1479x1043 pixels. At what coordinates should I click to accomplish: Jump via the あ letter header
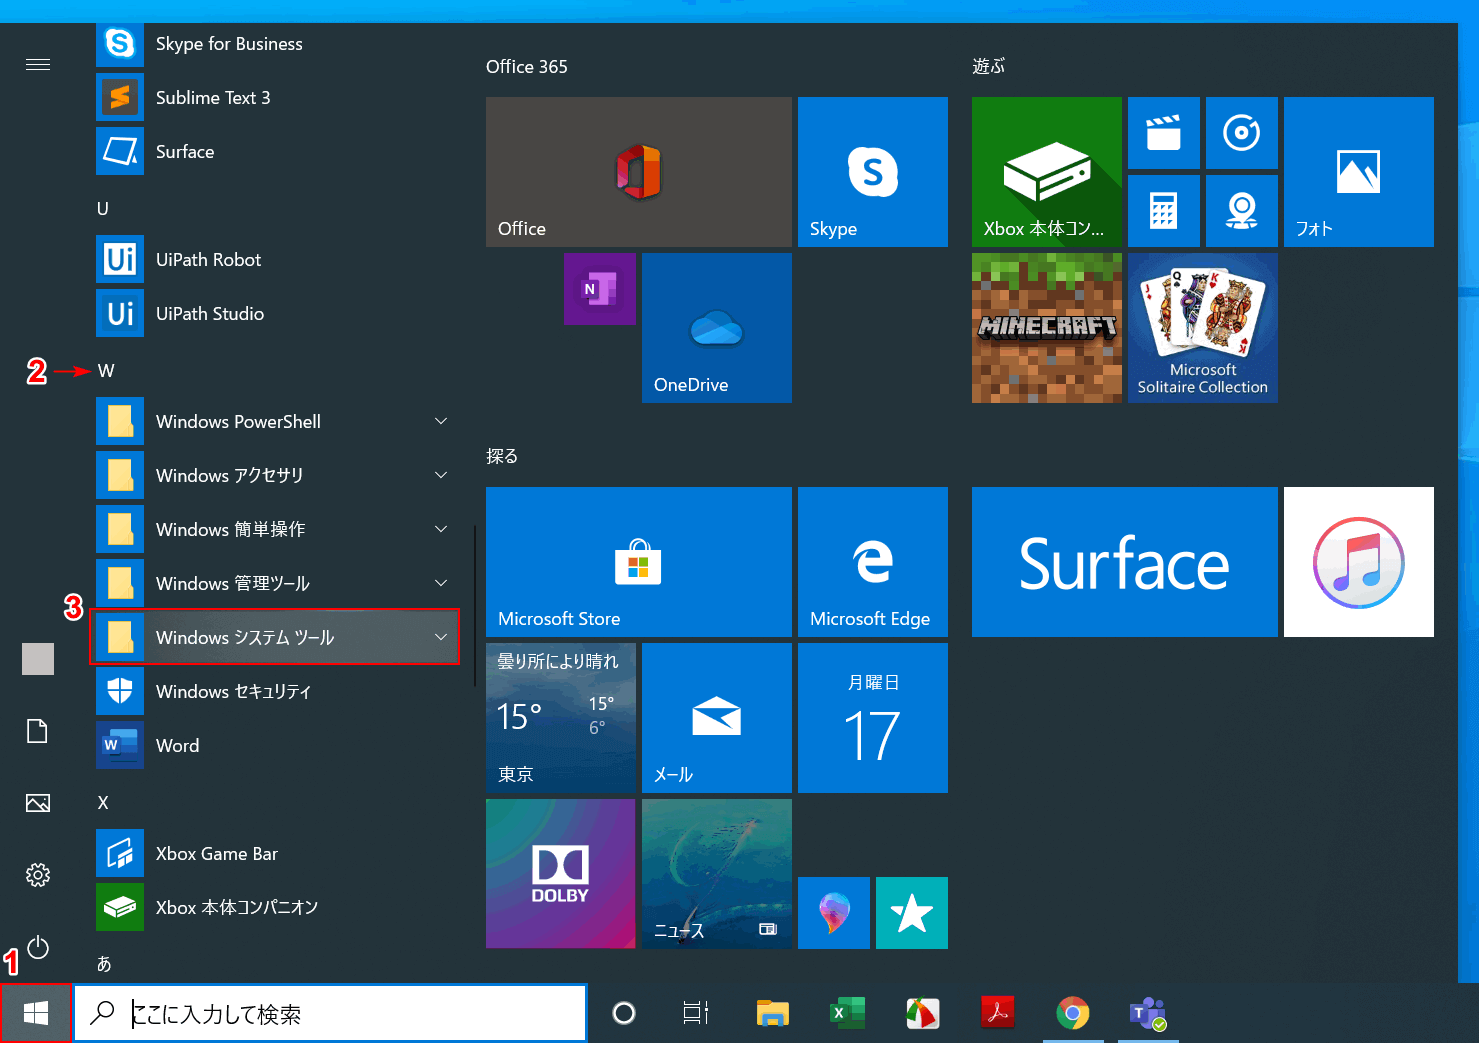103,964
